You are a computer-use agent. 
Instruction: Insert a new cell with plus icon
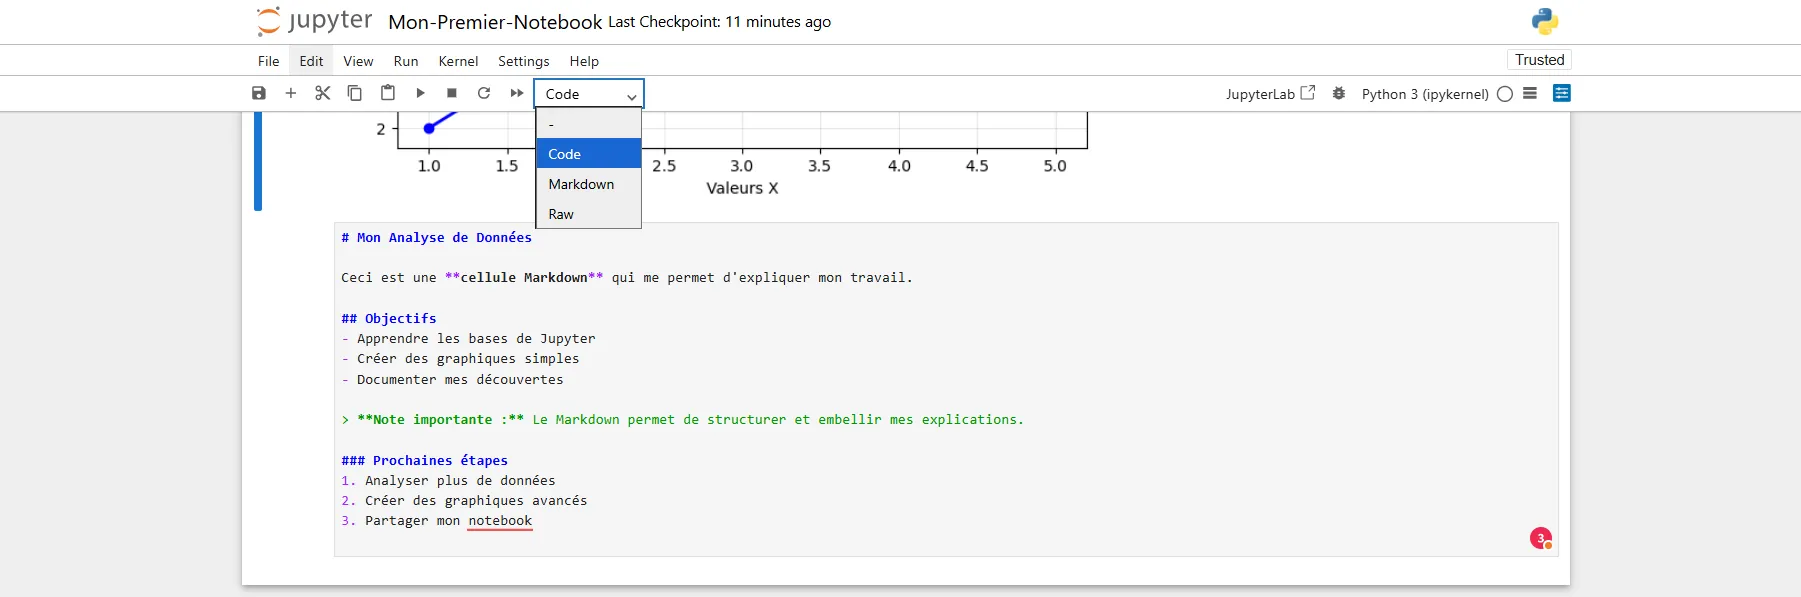point(291,93)
